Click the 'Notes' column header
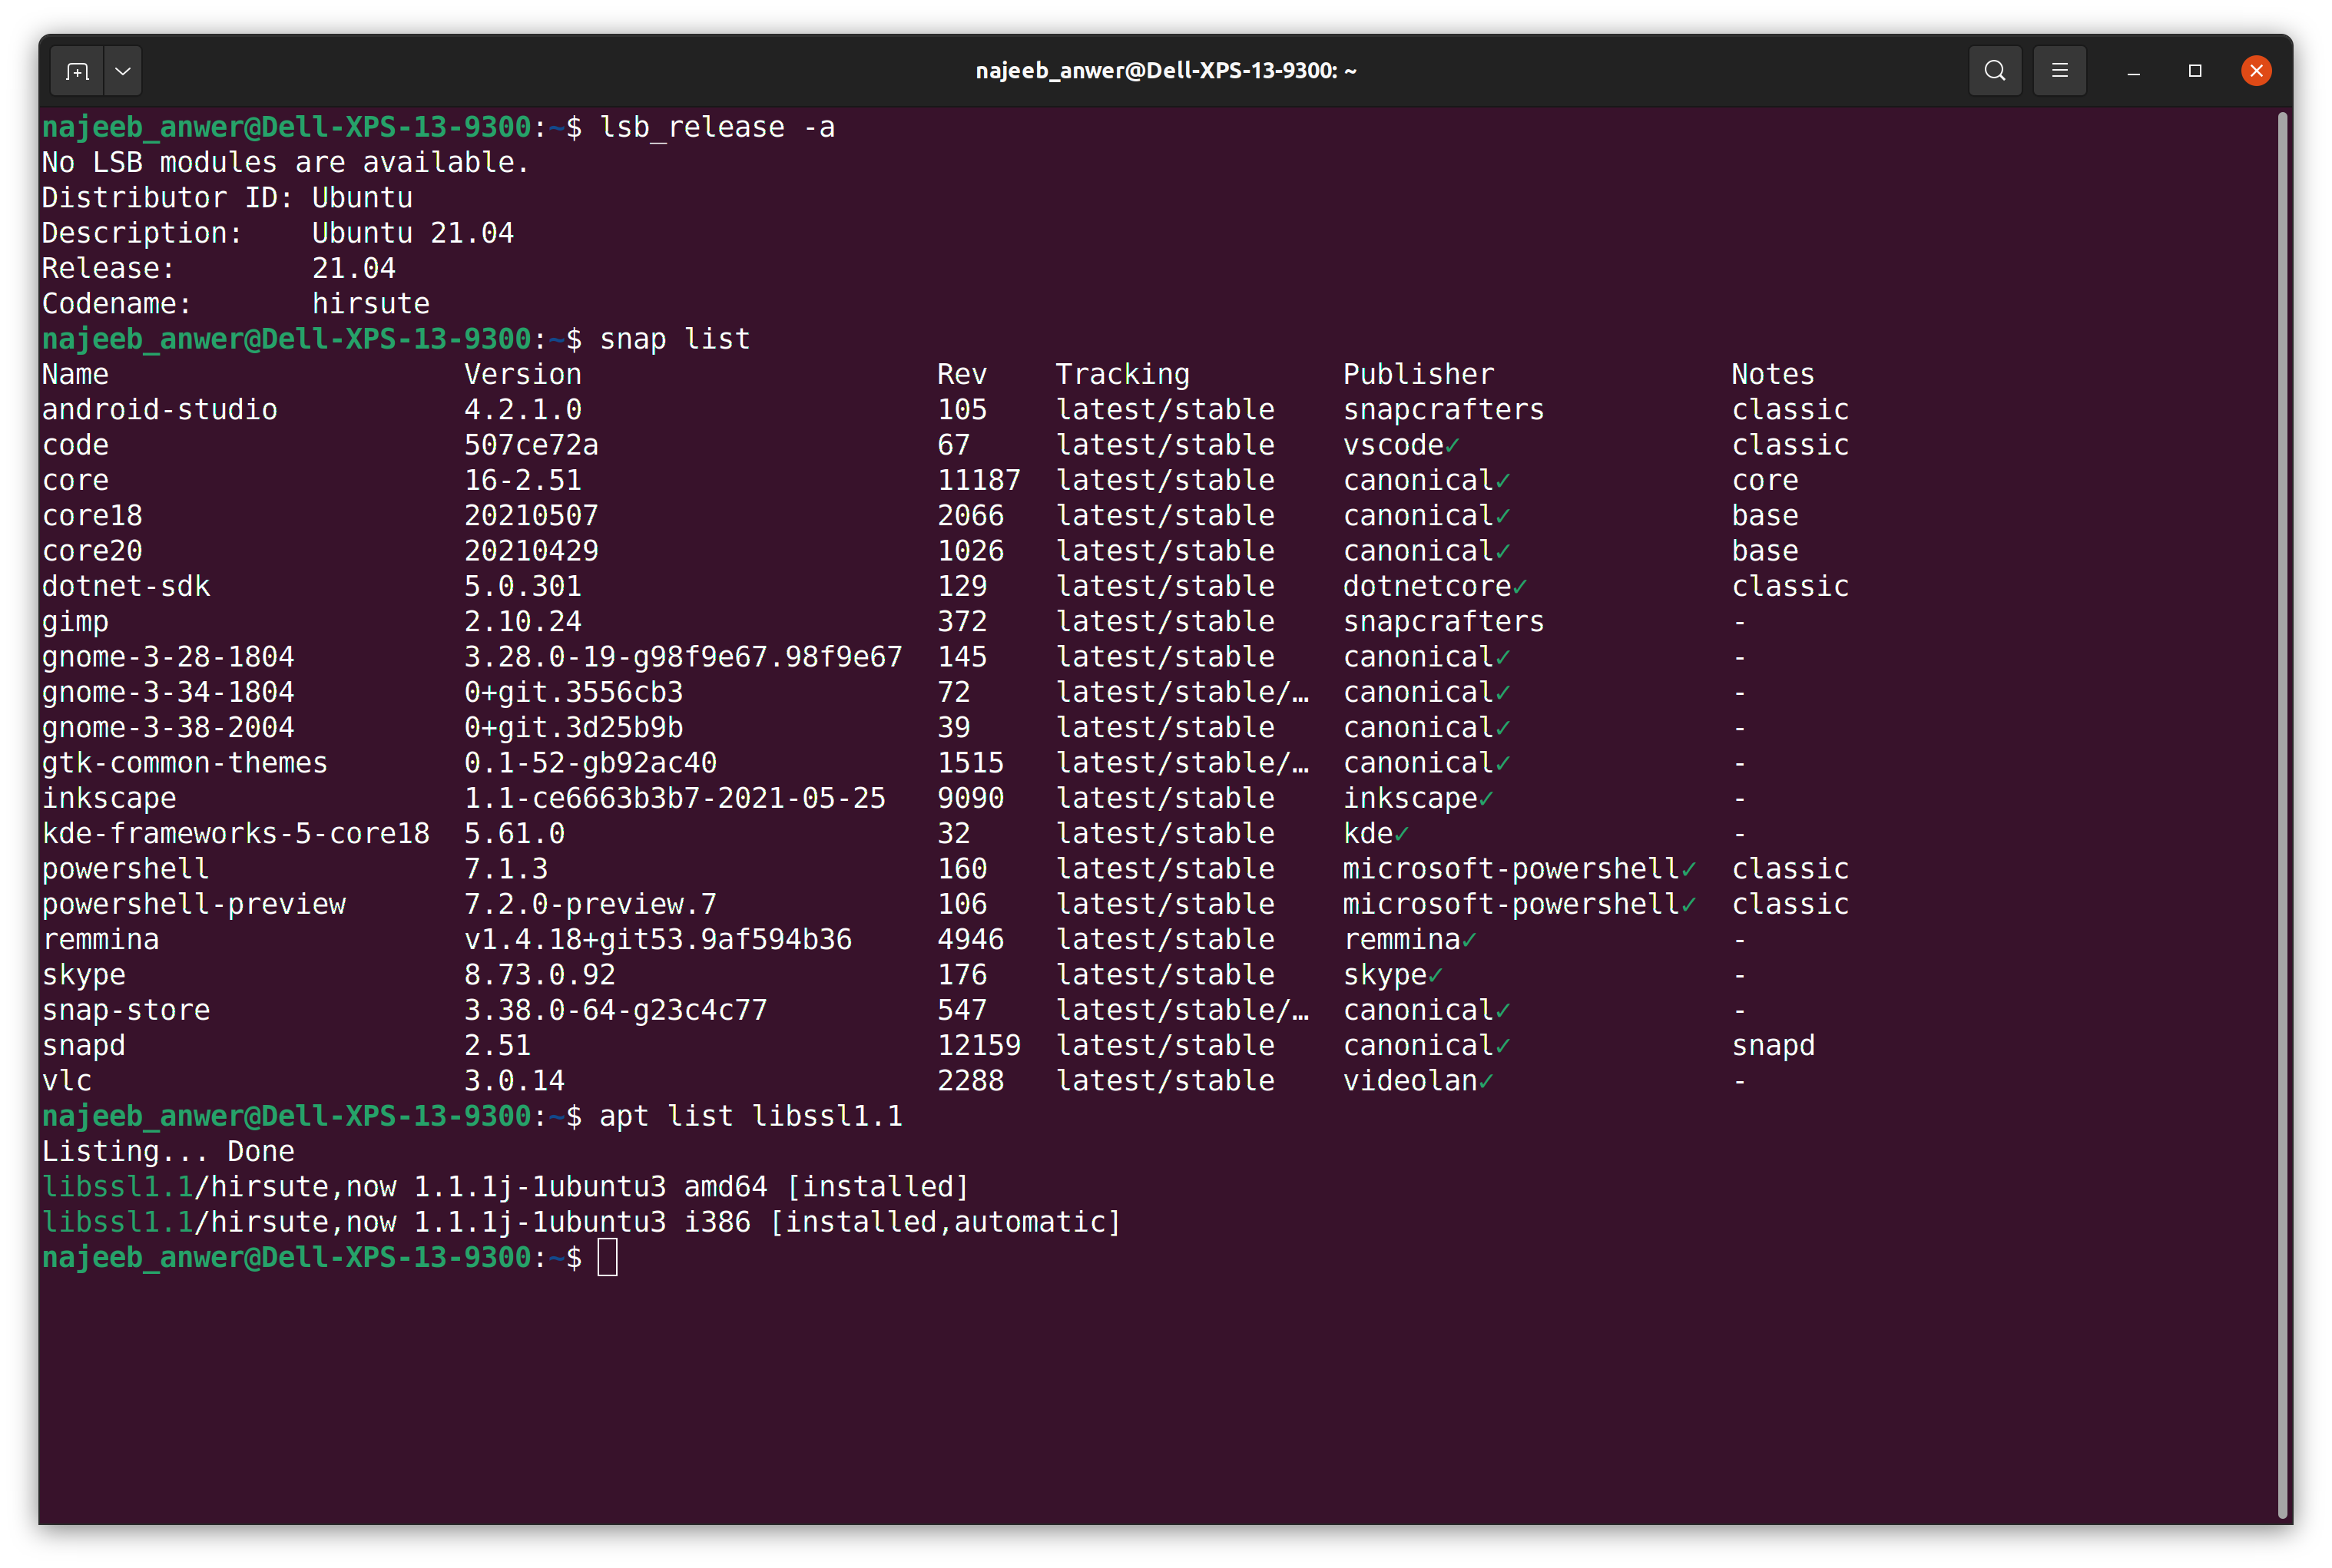The image size is (2332, 1568). click(1772, 374)
